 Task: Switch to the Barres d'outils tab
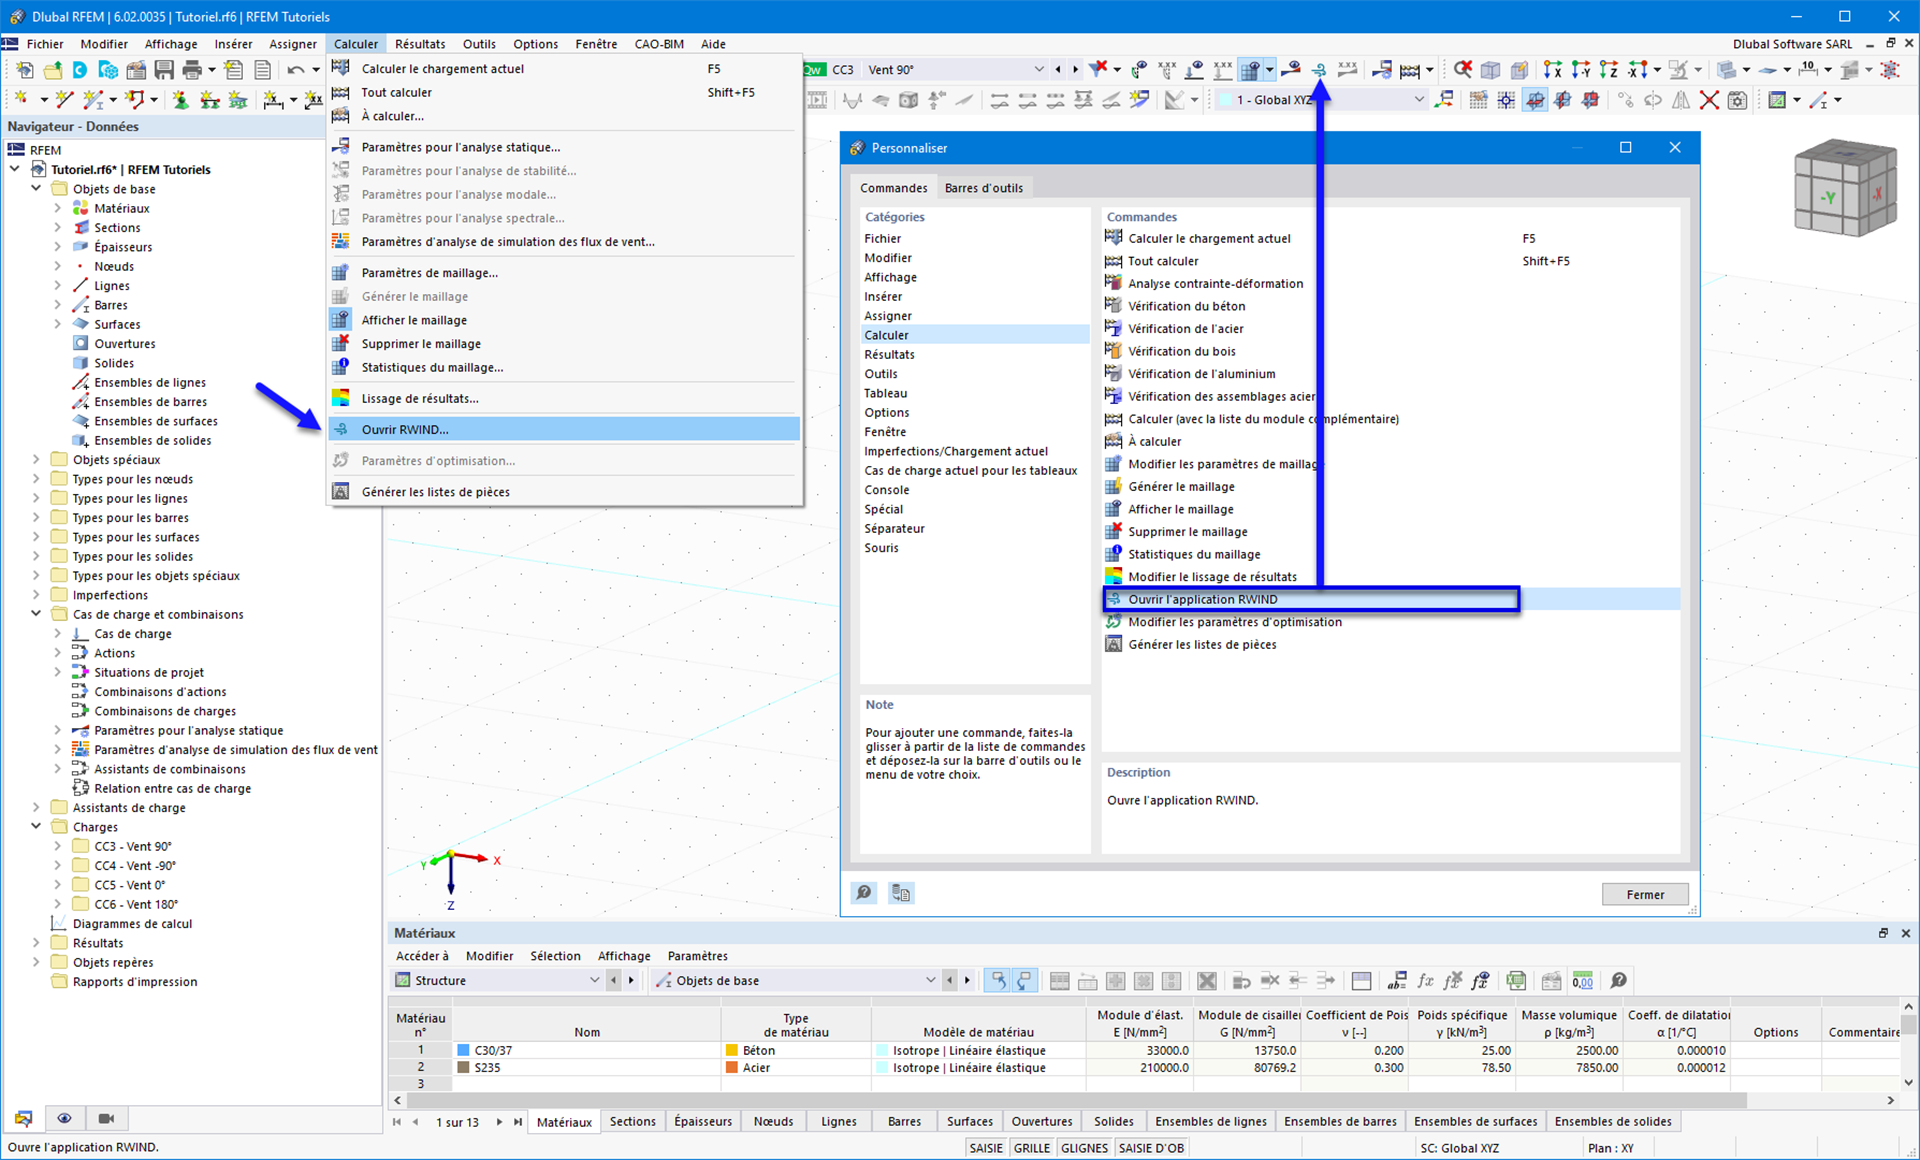(x=983, y=187)
